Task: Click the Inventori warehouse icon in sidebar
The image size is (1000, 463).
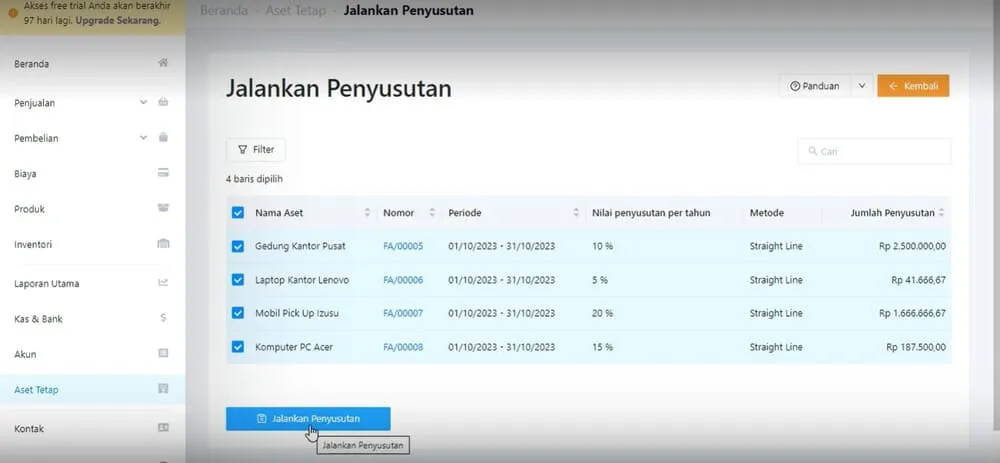Action: pyautogui.click(x=163, y=244)
